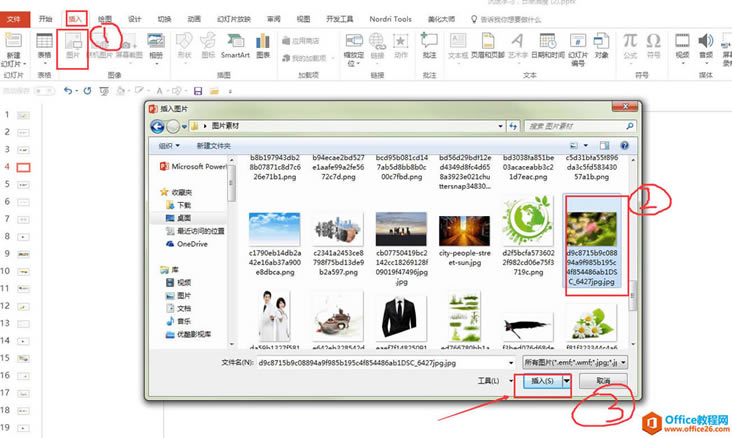Open the Undo history dropdown arrow
This screenshot has width=732, height=438.
click(x=76, y=91)
